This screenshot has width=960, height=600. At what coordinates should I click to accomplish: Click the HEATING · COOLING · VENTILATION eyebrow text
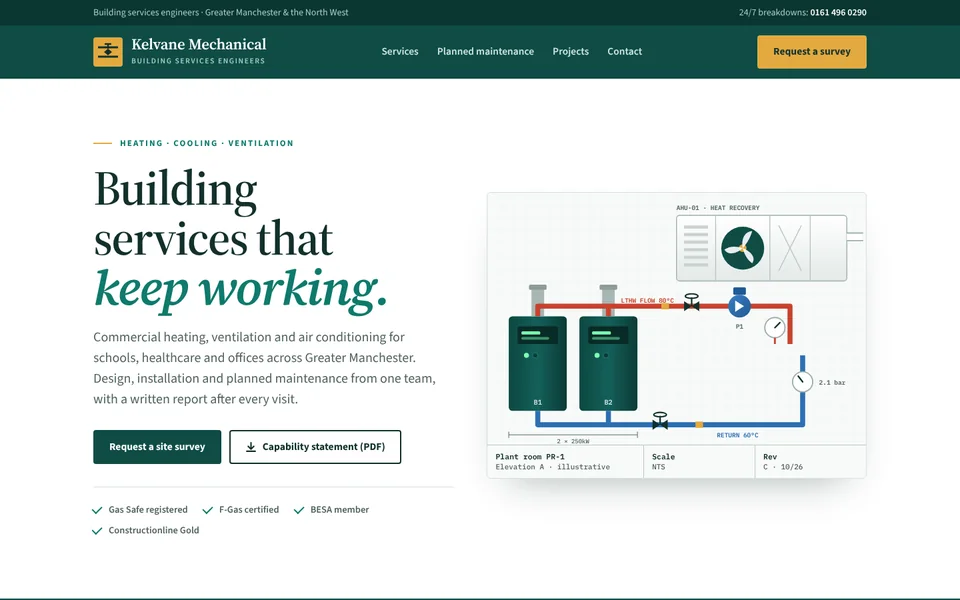point(206,143)
